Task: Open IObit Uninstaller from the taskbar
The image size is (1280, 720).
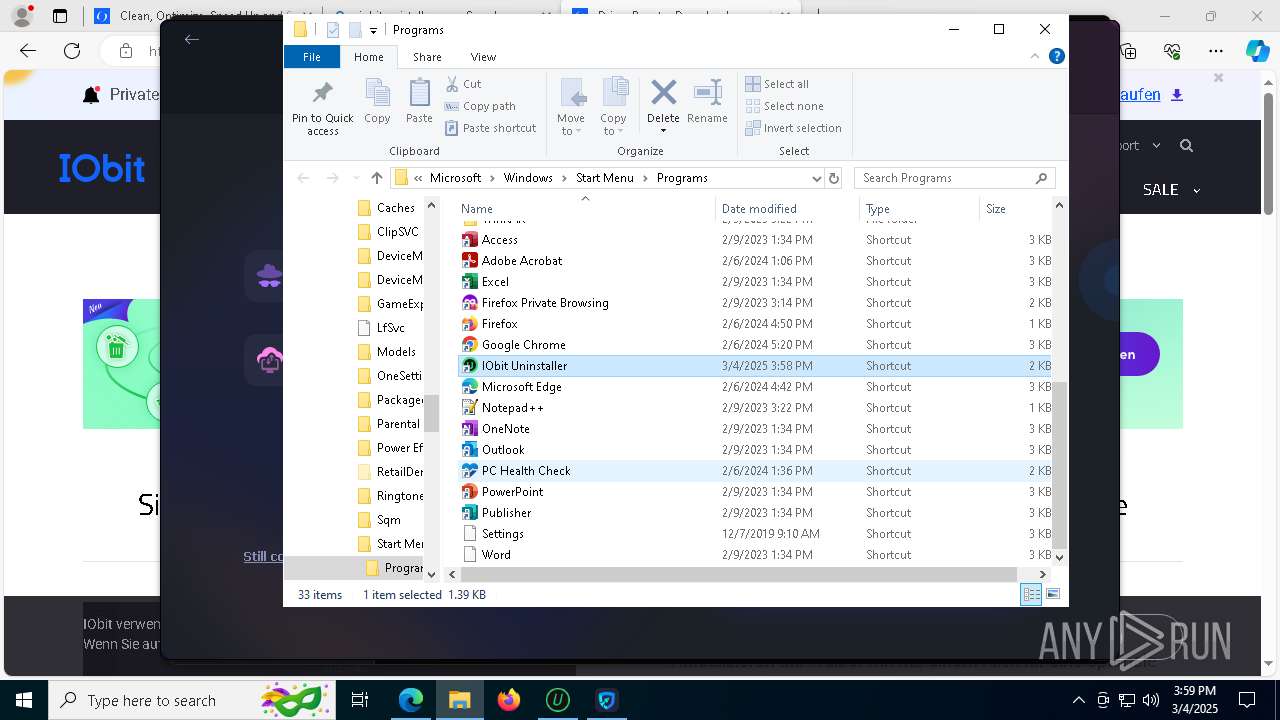Action: tap(557, 700)
